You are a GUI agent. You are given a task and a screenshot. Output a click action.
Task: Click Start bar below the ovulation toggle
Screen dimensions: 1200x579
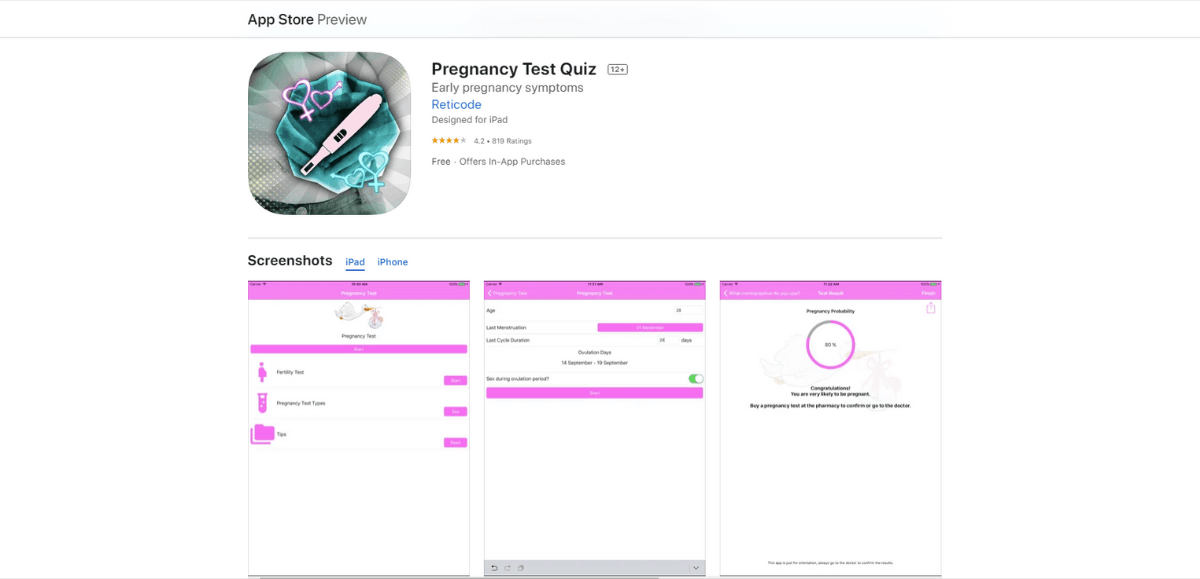595,393
